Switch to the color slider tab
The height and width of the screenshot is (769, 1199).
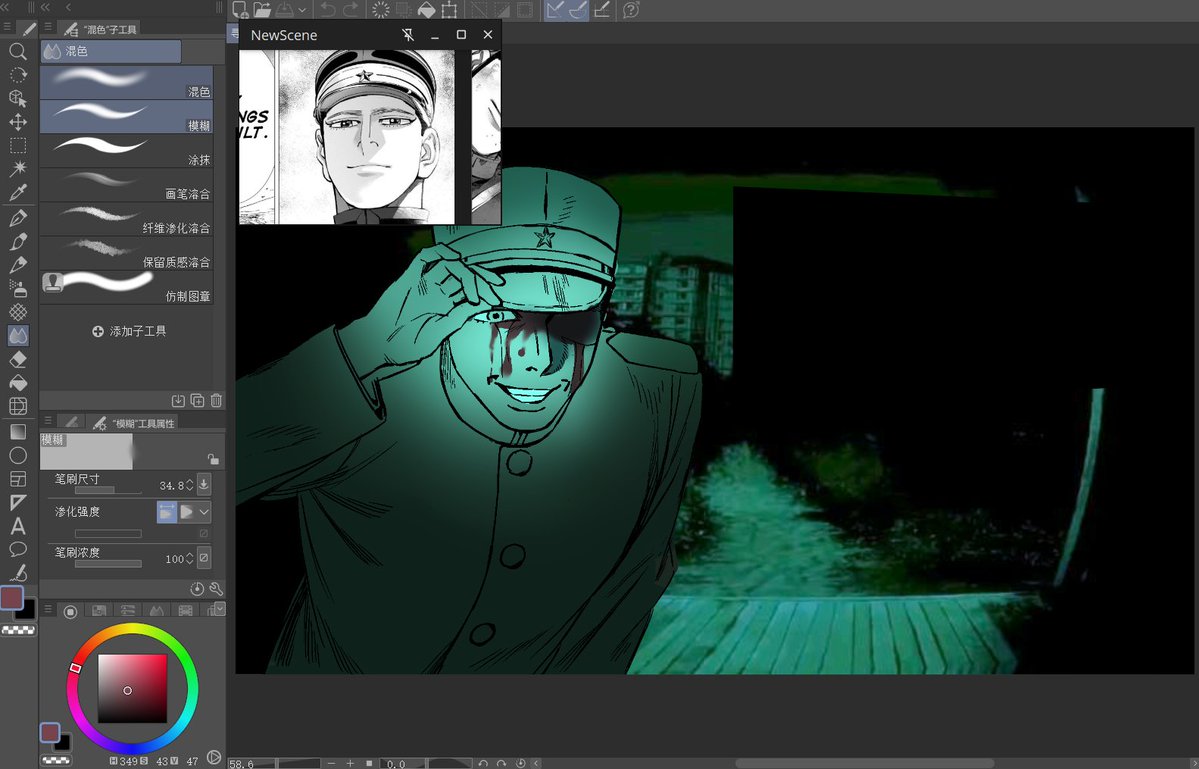(x=128, y=611)
